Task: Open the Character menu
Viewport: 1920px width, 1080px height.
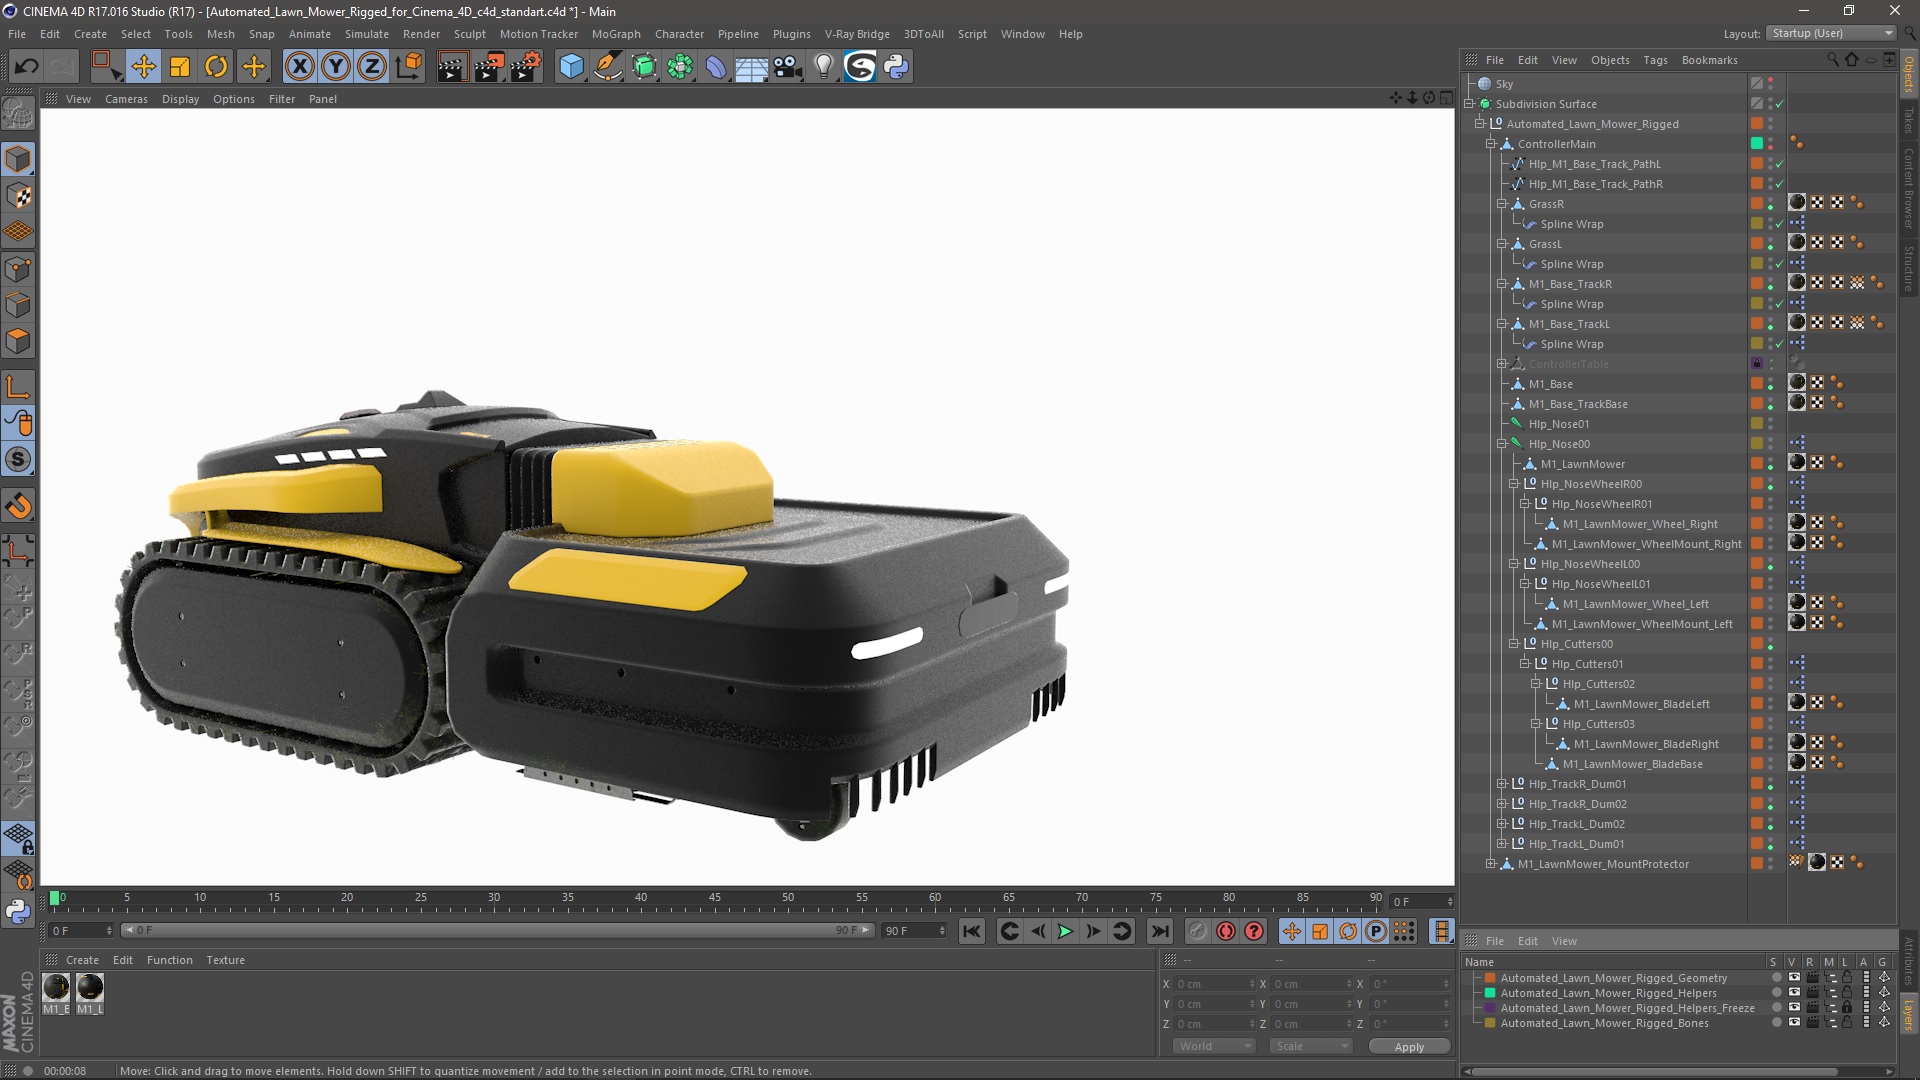Action: click(x=679, y=34)
